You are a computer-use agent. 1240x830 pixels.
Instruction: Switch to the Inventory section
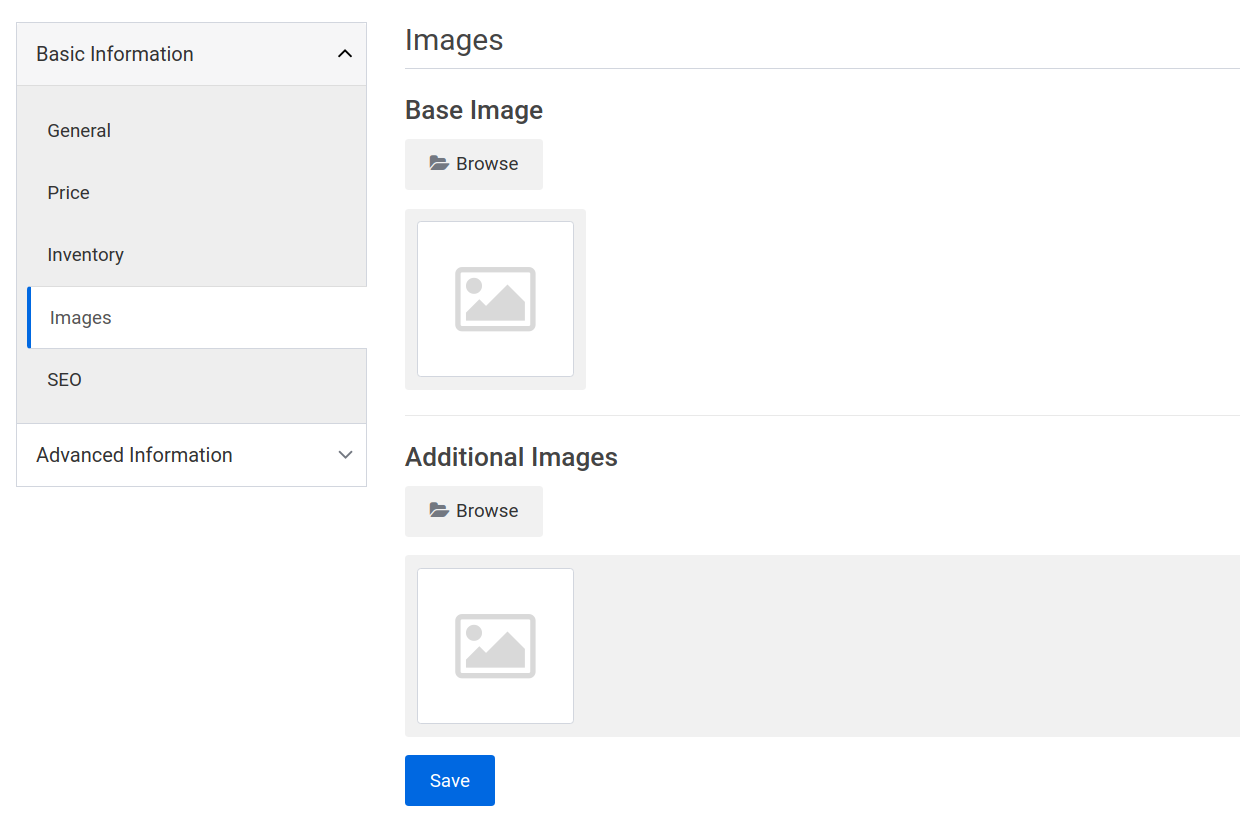coord(85,254)
